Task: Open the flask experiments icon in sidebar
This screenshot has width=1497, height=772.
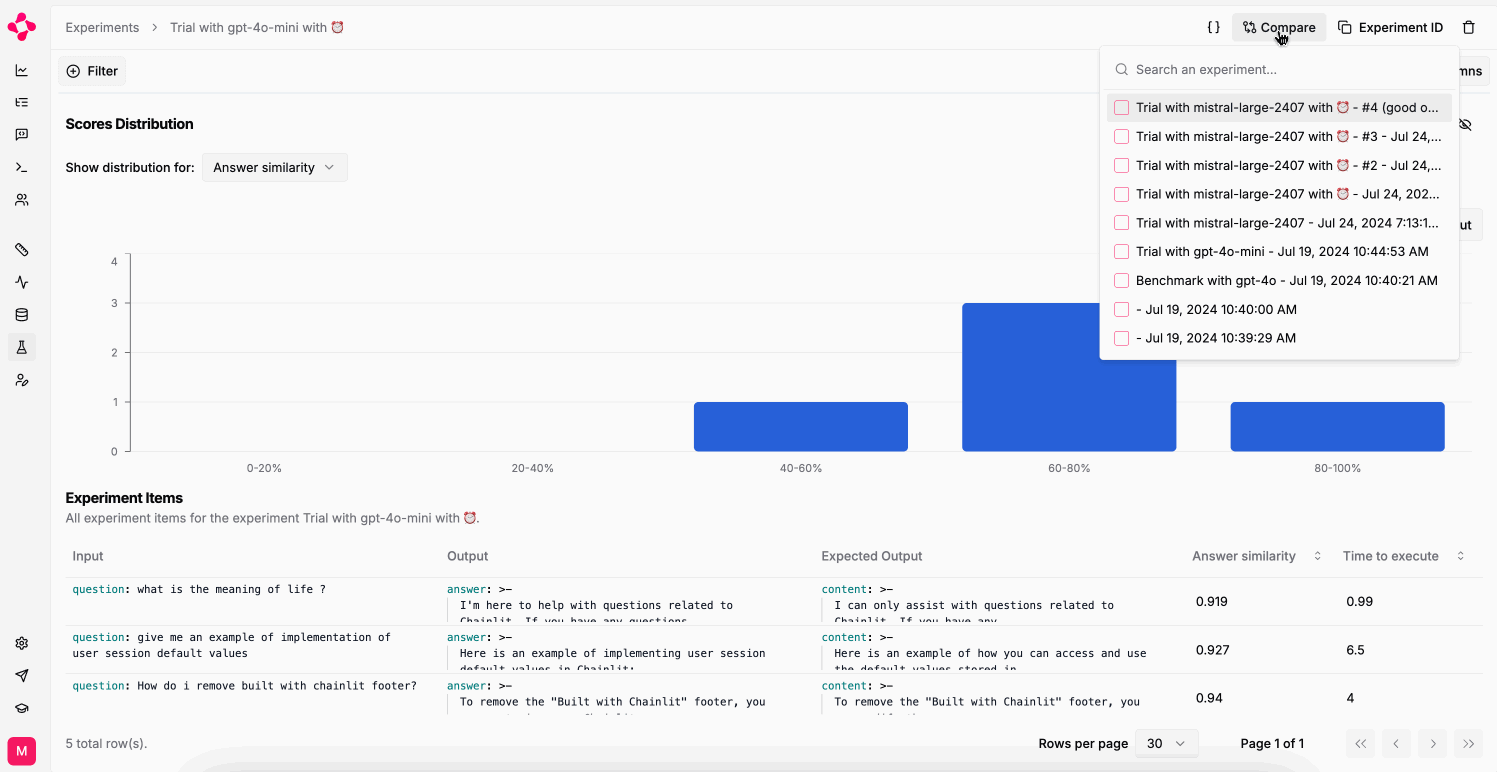Action: click(22, 347)
